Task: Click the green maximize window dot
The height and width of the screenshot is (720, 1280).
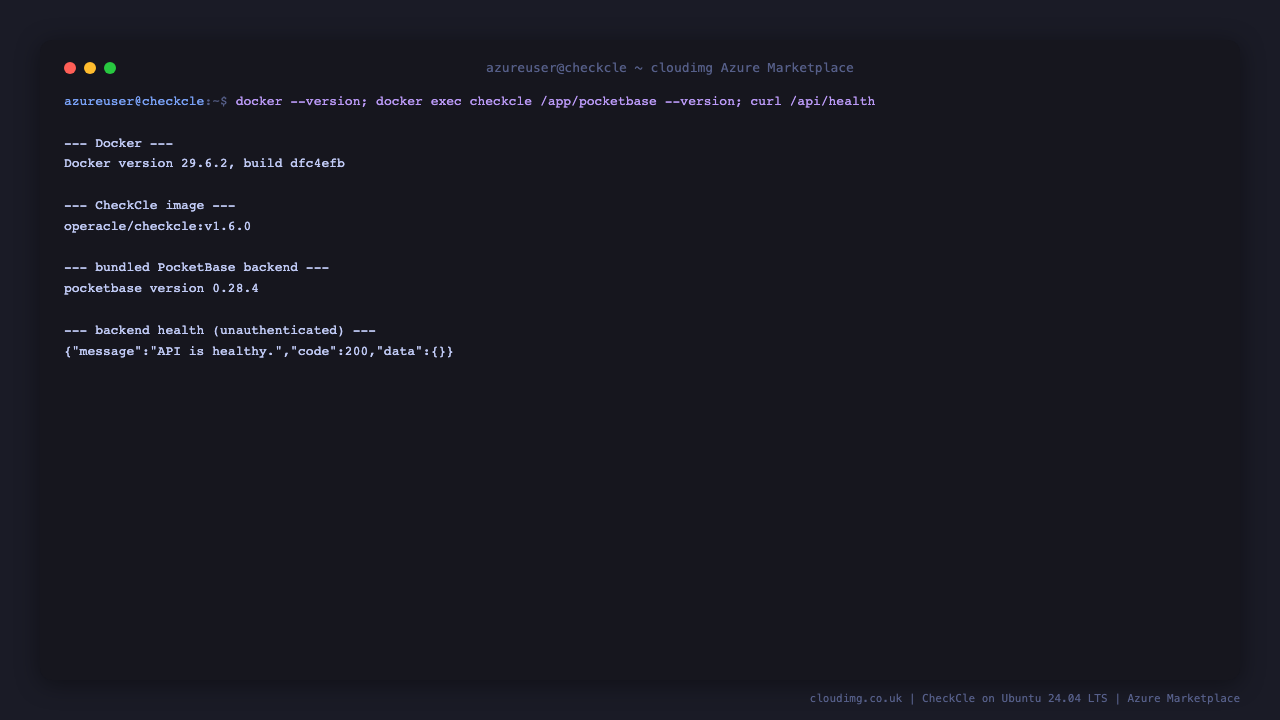Action: [x=110, y=68]
